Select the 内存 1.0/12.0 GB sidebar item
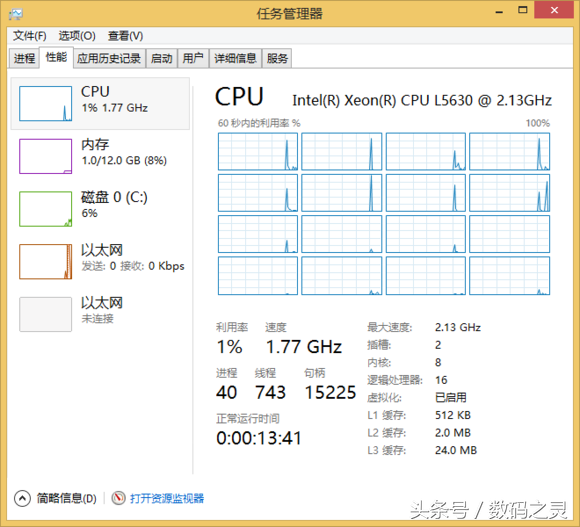 coord(100,156)
